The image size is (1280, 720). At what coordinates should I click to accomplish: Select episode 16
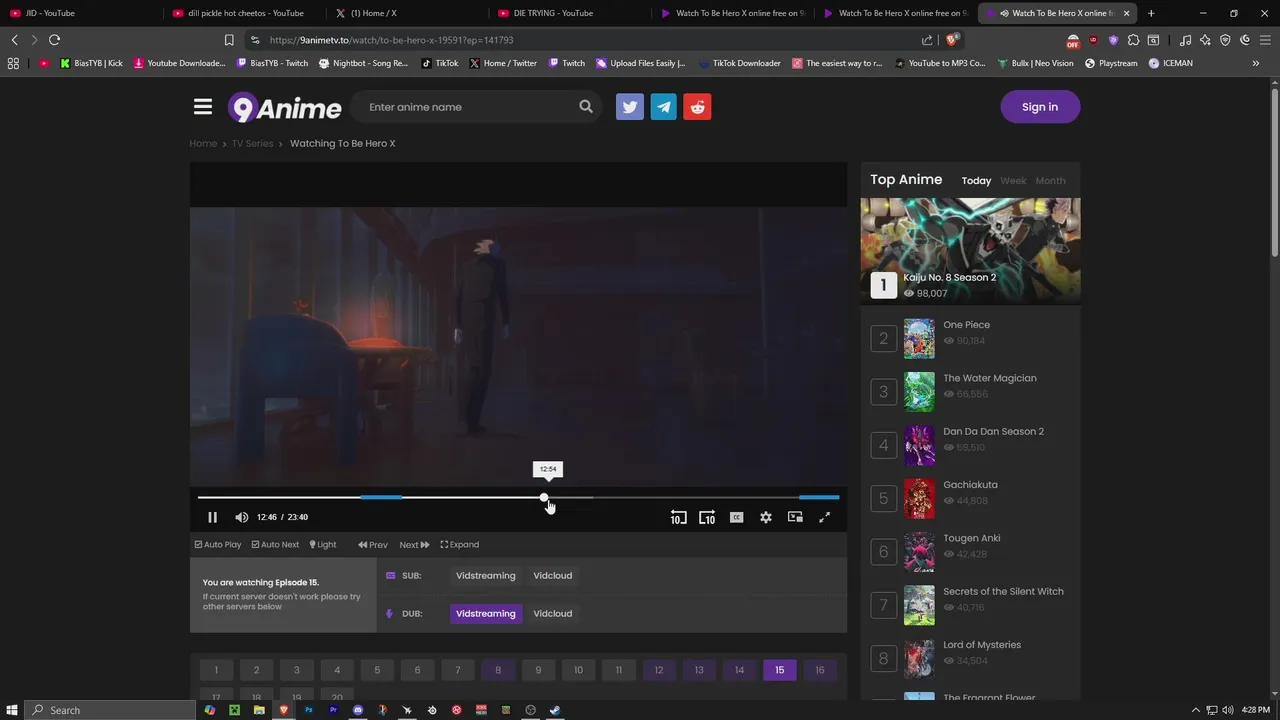pyautogui.click(x=820, y=670)
